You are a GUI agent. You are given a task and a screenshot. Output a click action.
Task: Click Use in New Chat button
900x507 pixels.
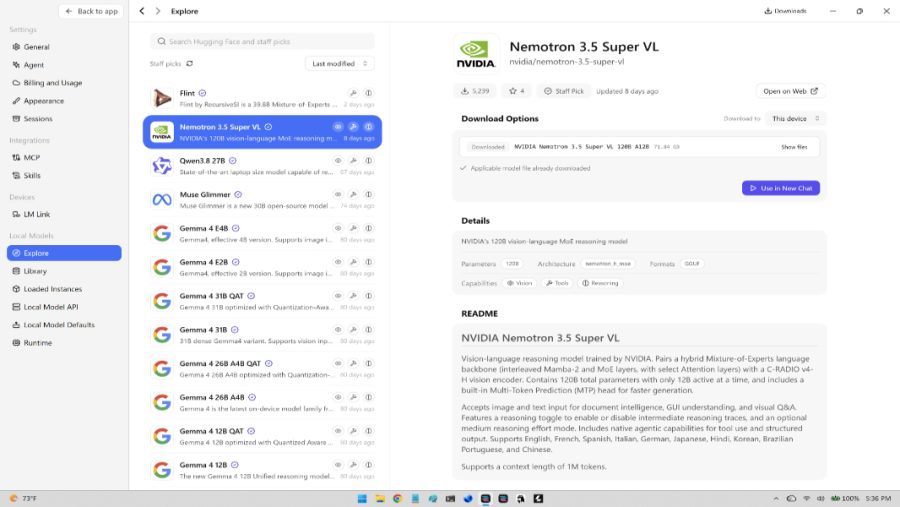781,188
